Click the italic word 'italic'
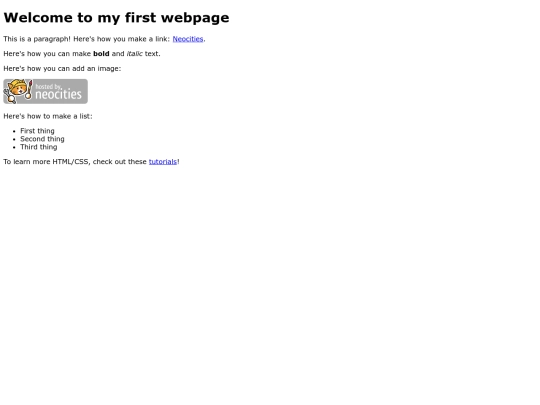The width and height of the screenshot is (540, 405). 135,54
